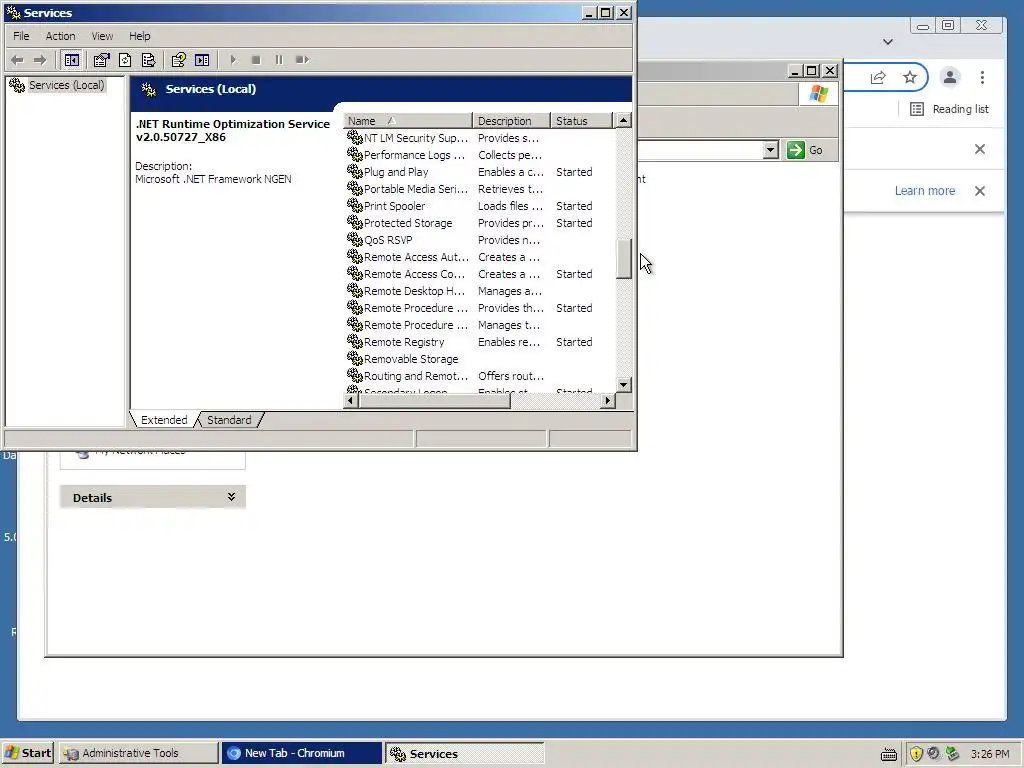The height and width of the screenshot is (768, 1024).
Task: Select the Removable Storage service icon
Action: click(x=355, y=358)
